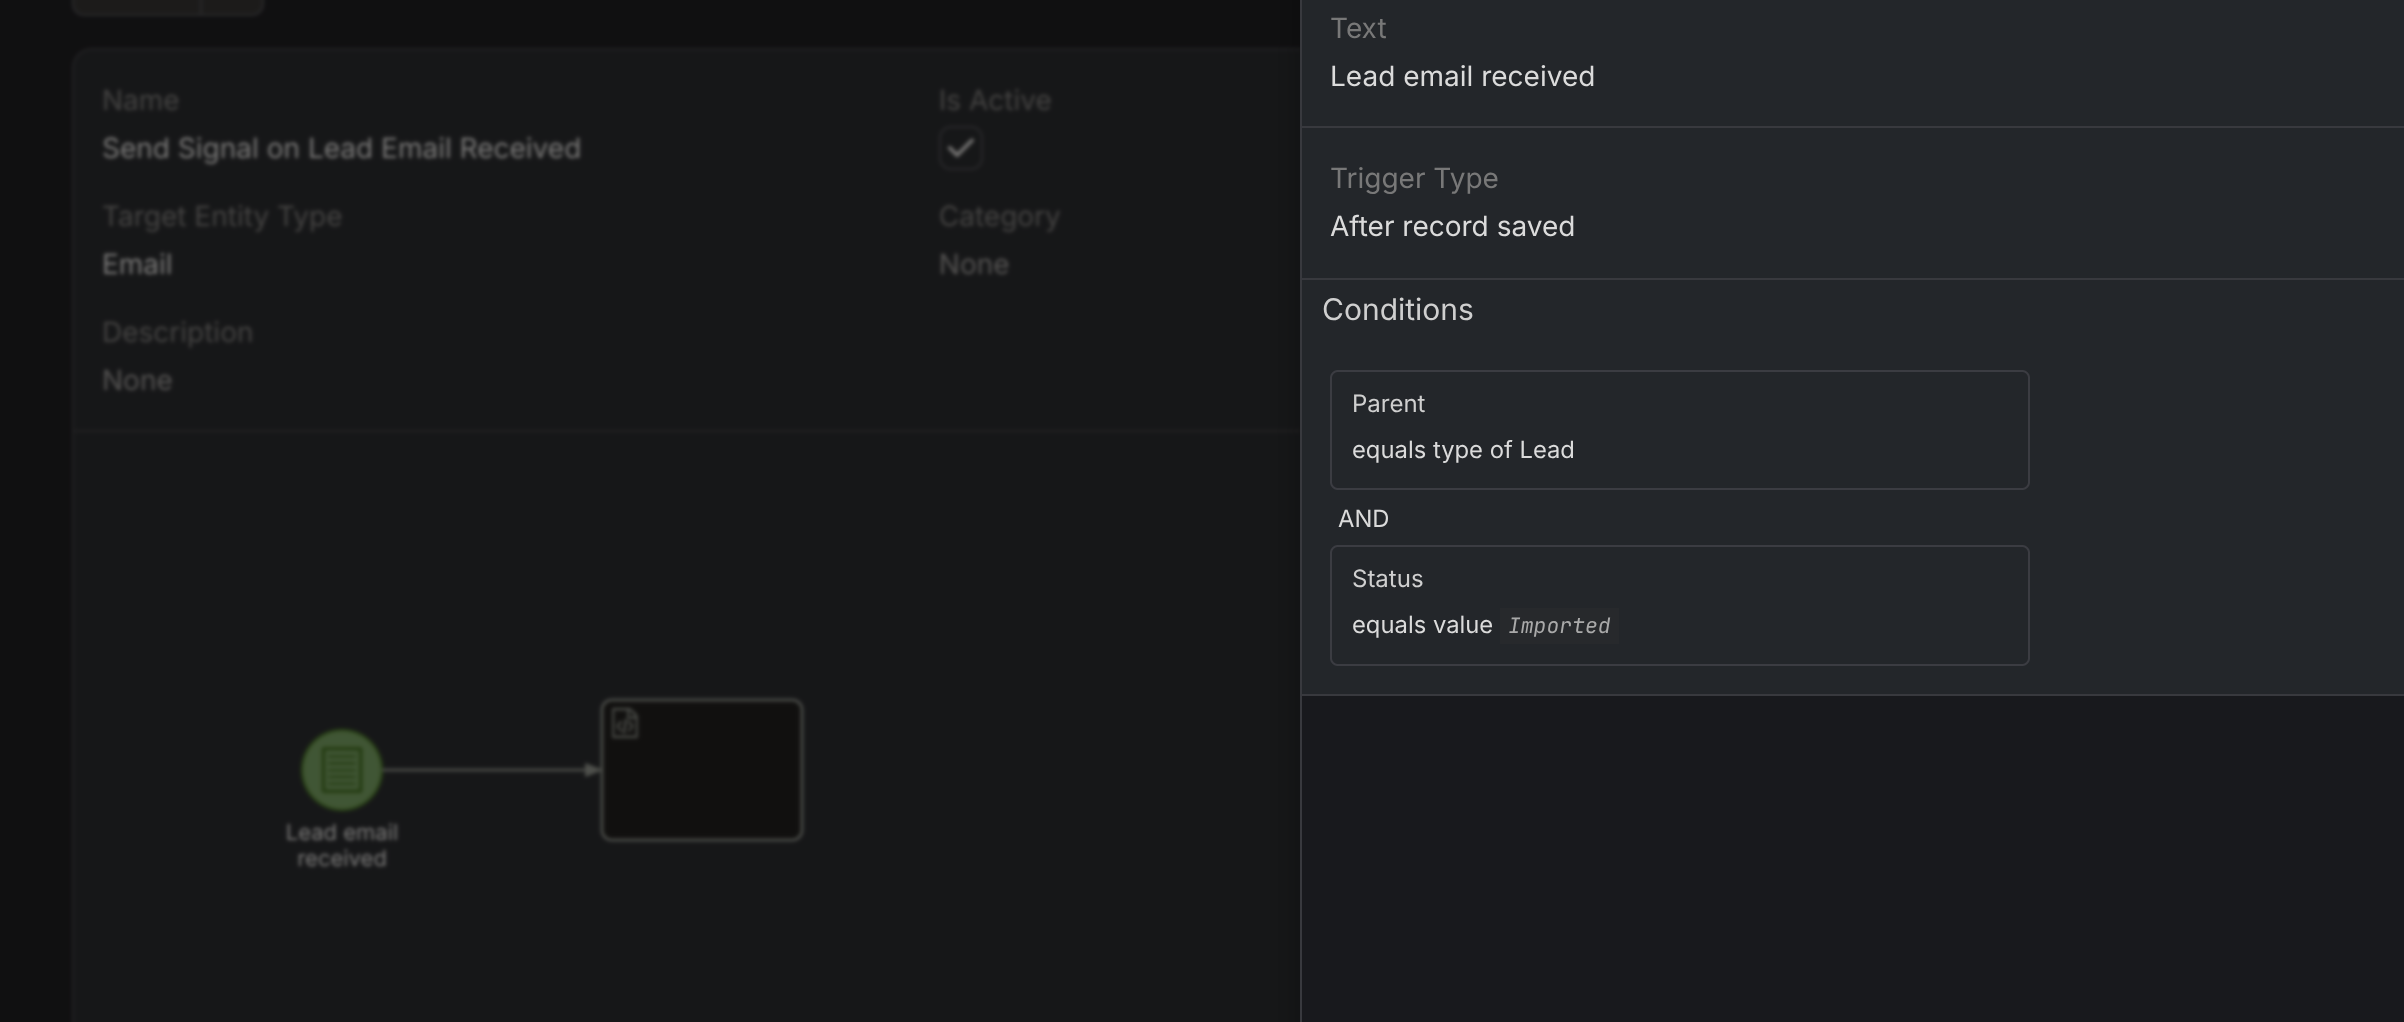Toggle the Is Active checkbox
The image size is (2404, 1022).
(x=960, y=148)
